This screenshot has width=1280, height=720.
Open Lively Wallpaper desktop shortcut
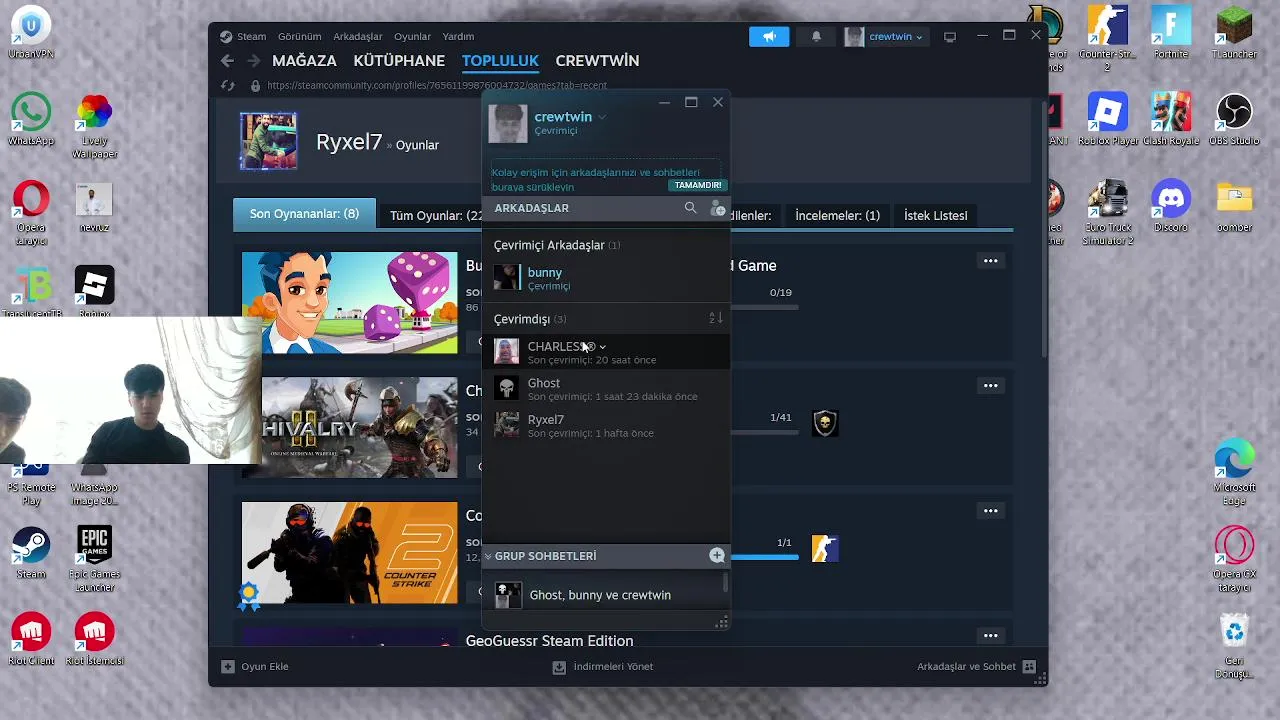coord(94,126)
